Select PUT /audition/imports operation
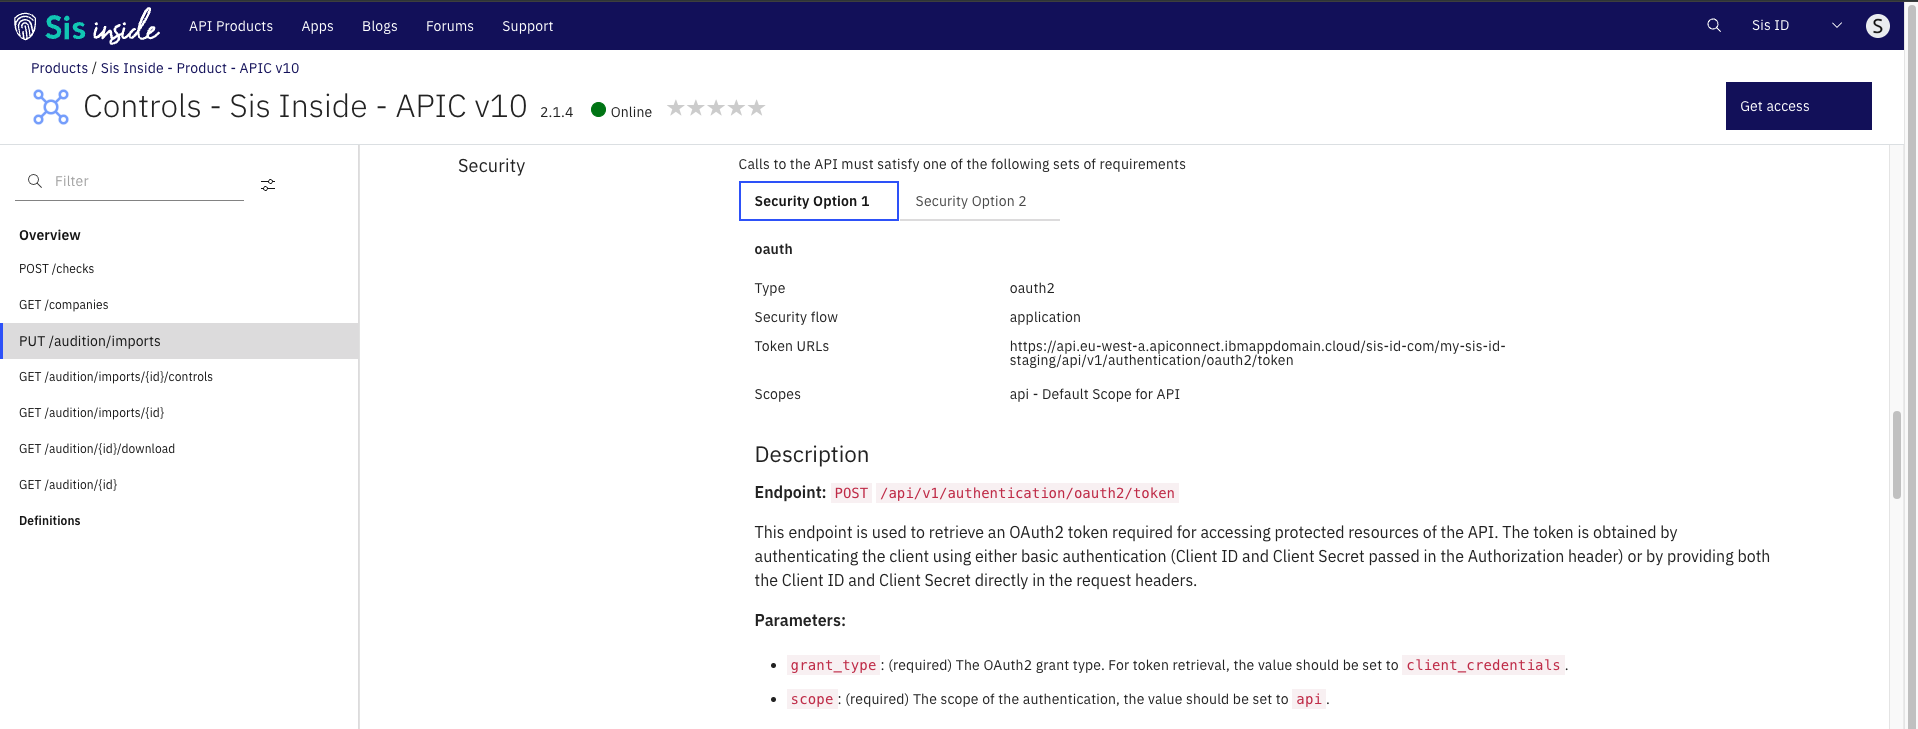This screenshot has height=729, width=1918. [180, 341]
